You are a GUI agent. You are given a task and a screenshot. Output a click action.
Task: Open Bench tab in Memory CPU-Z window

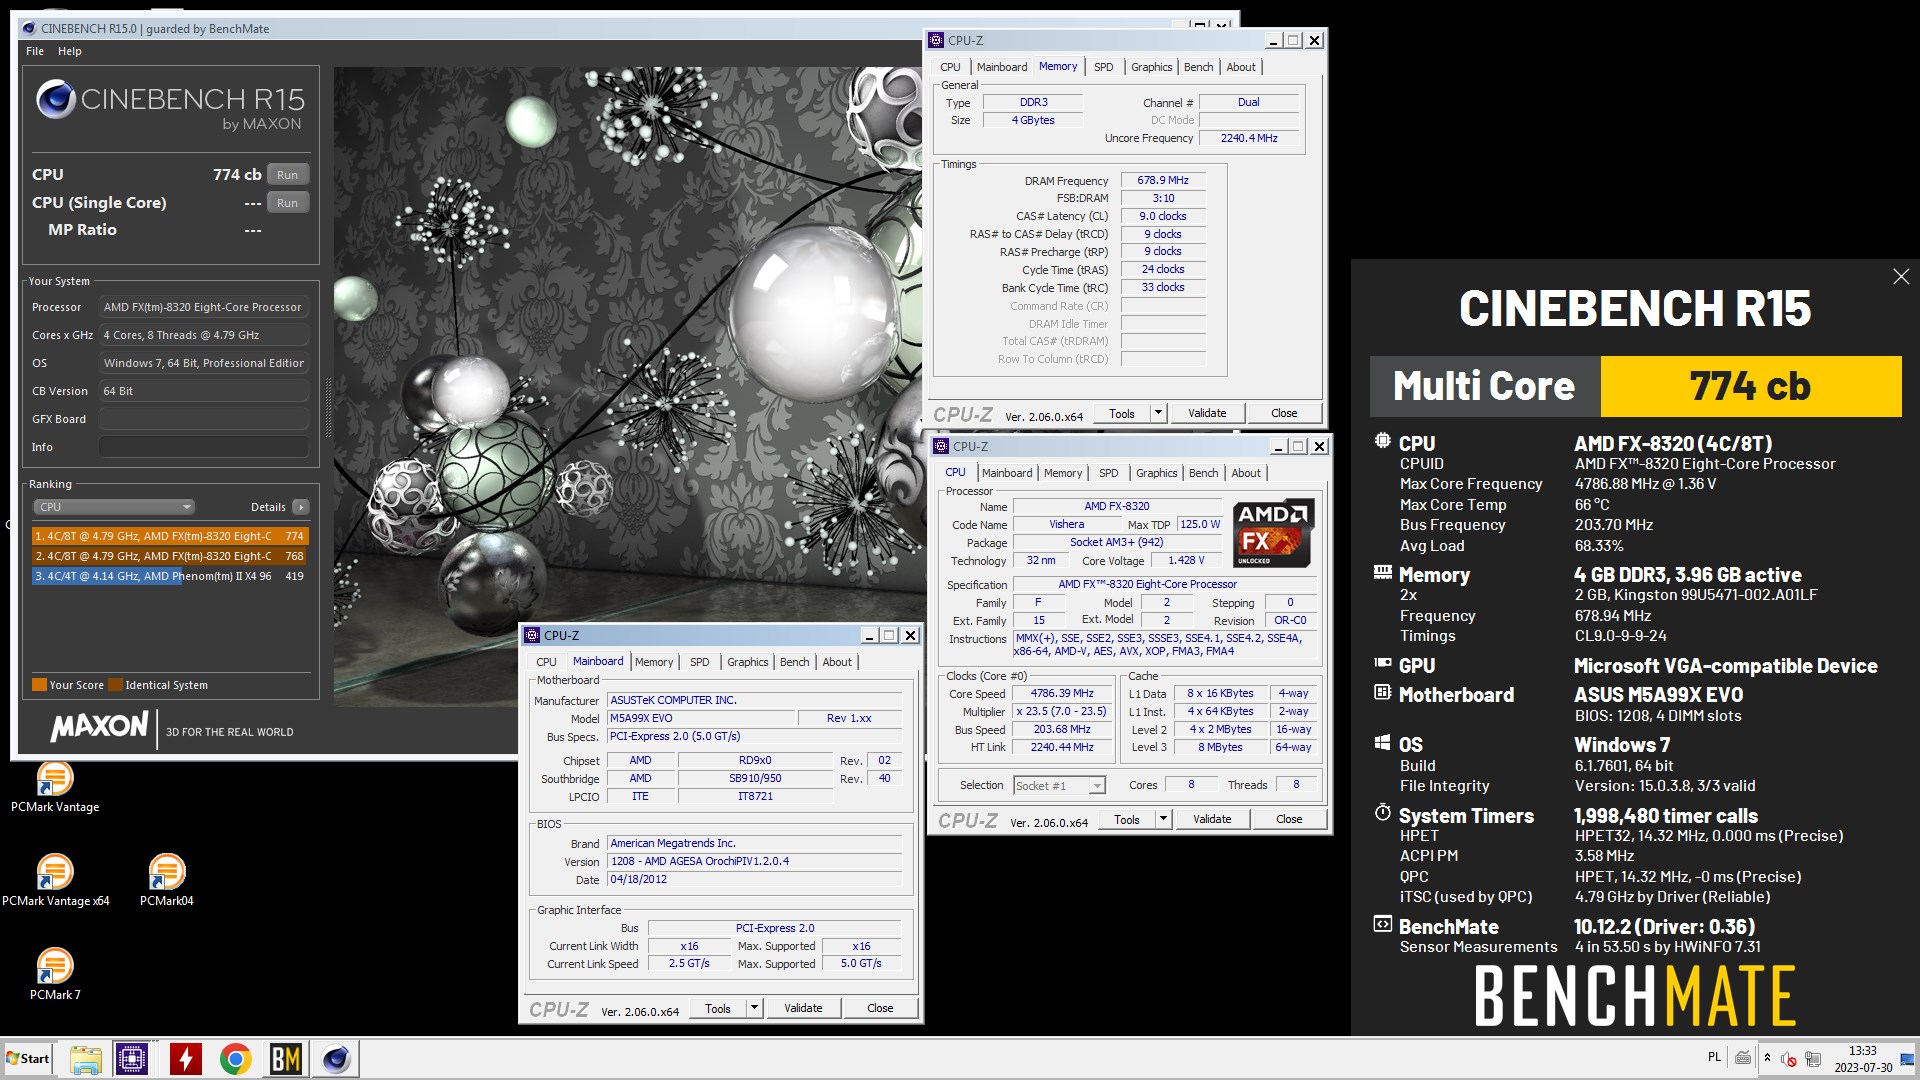(1198, 67)
